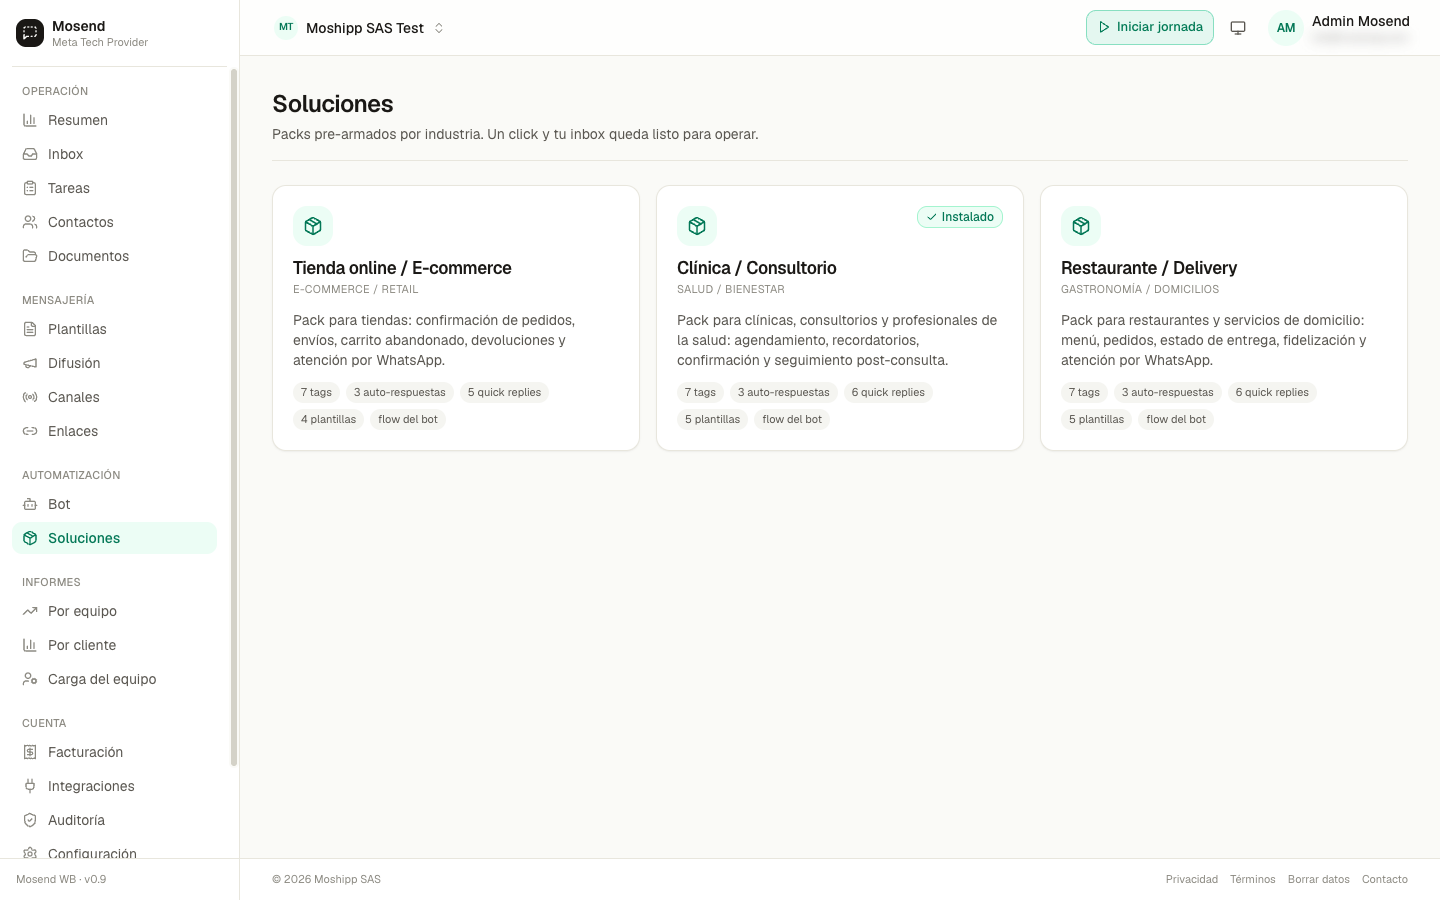The height and width of the screenshot is (900, 1440).
Task: Click the Tienda online package icon
Action: click(x=313, y=226)
